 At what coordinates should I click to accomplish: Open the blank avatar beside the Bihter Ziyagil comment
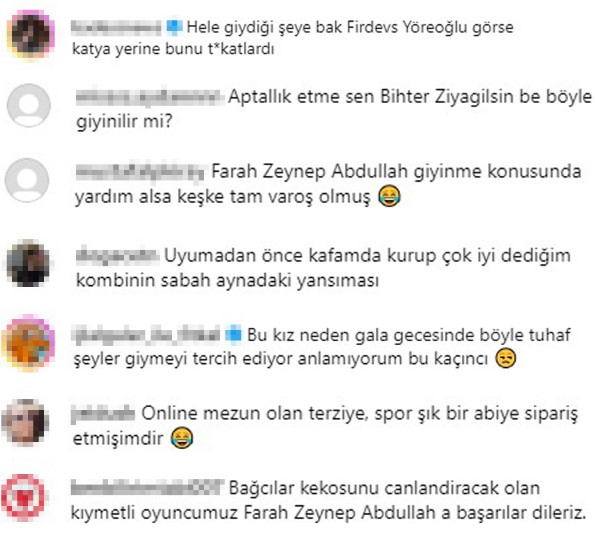(x=29, y=105)
